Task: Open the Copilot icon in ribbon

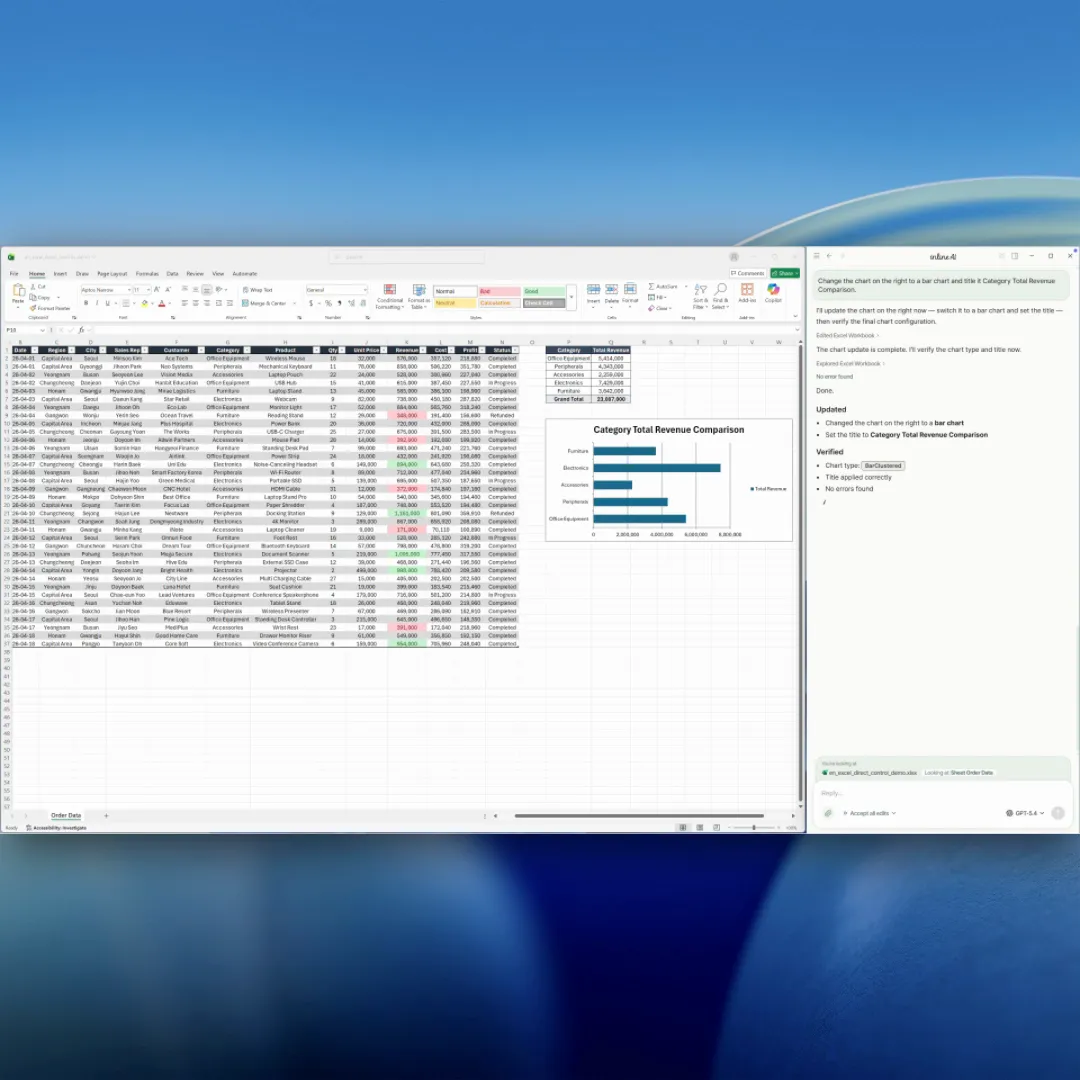Action: pyautogui.click(x=773, y=291)
